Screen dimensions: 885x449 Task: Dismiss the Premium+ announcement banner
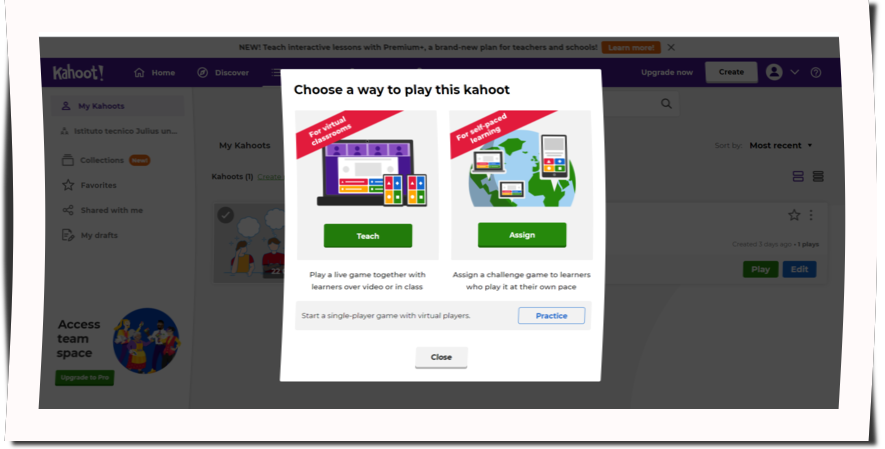click(x=671, y=47)
